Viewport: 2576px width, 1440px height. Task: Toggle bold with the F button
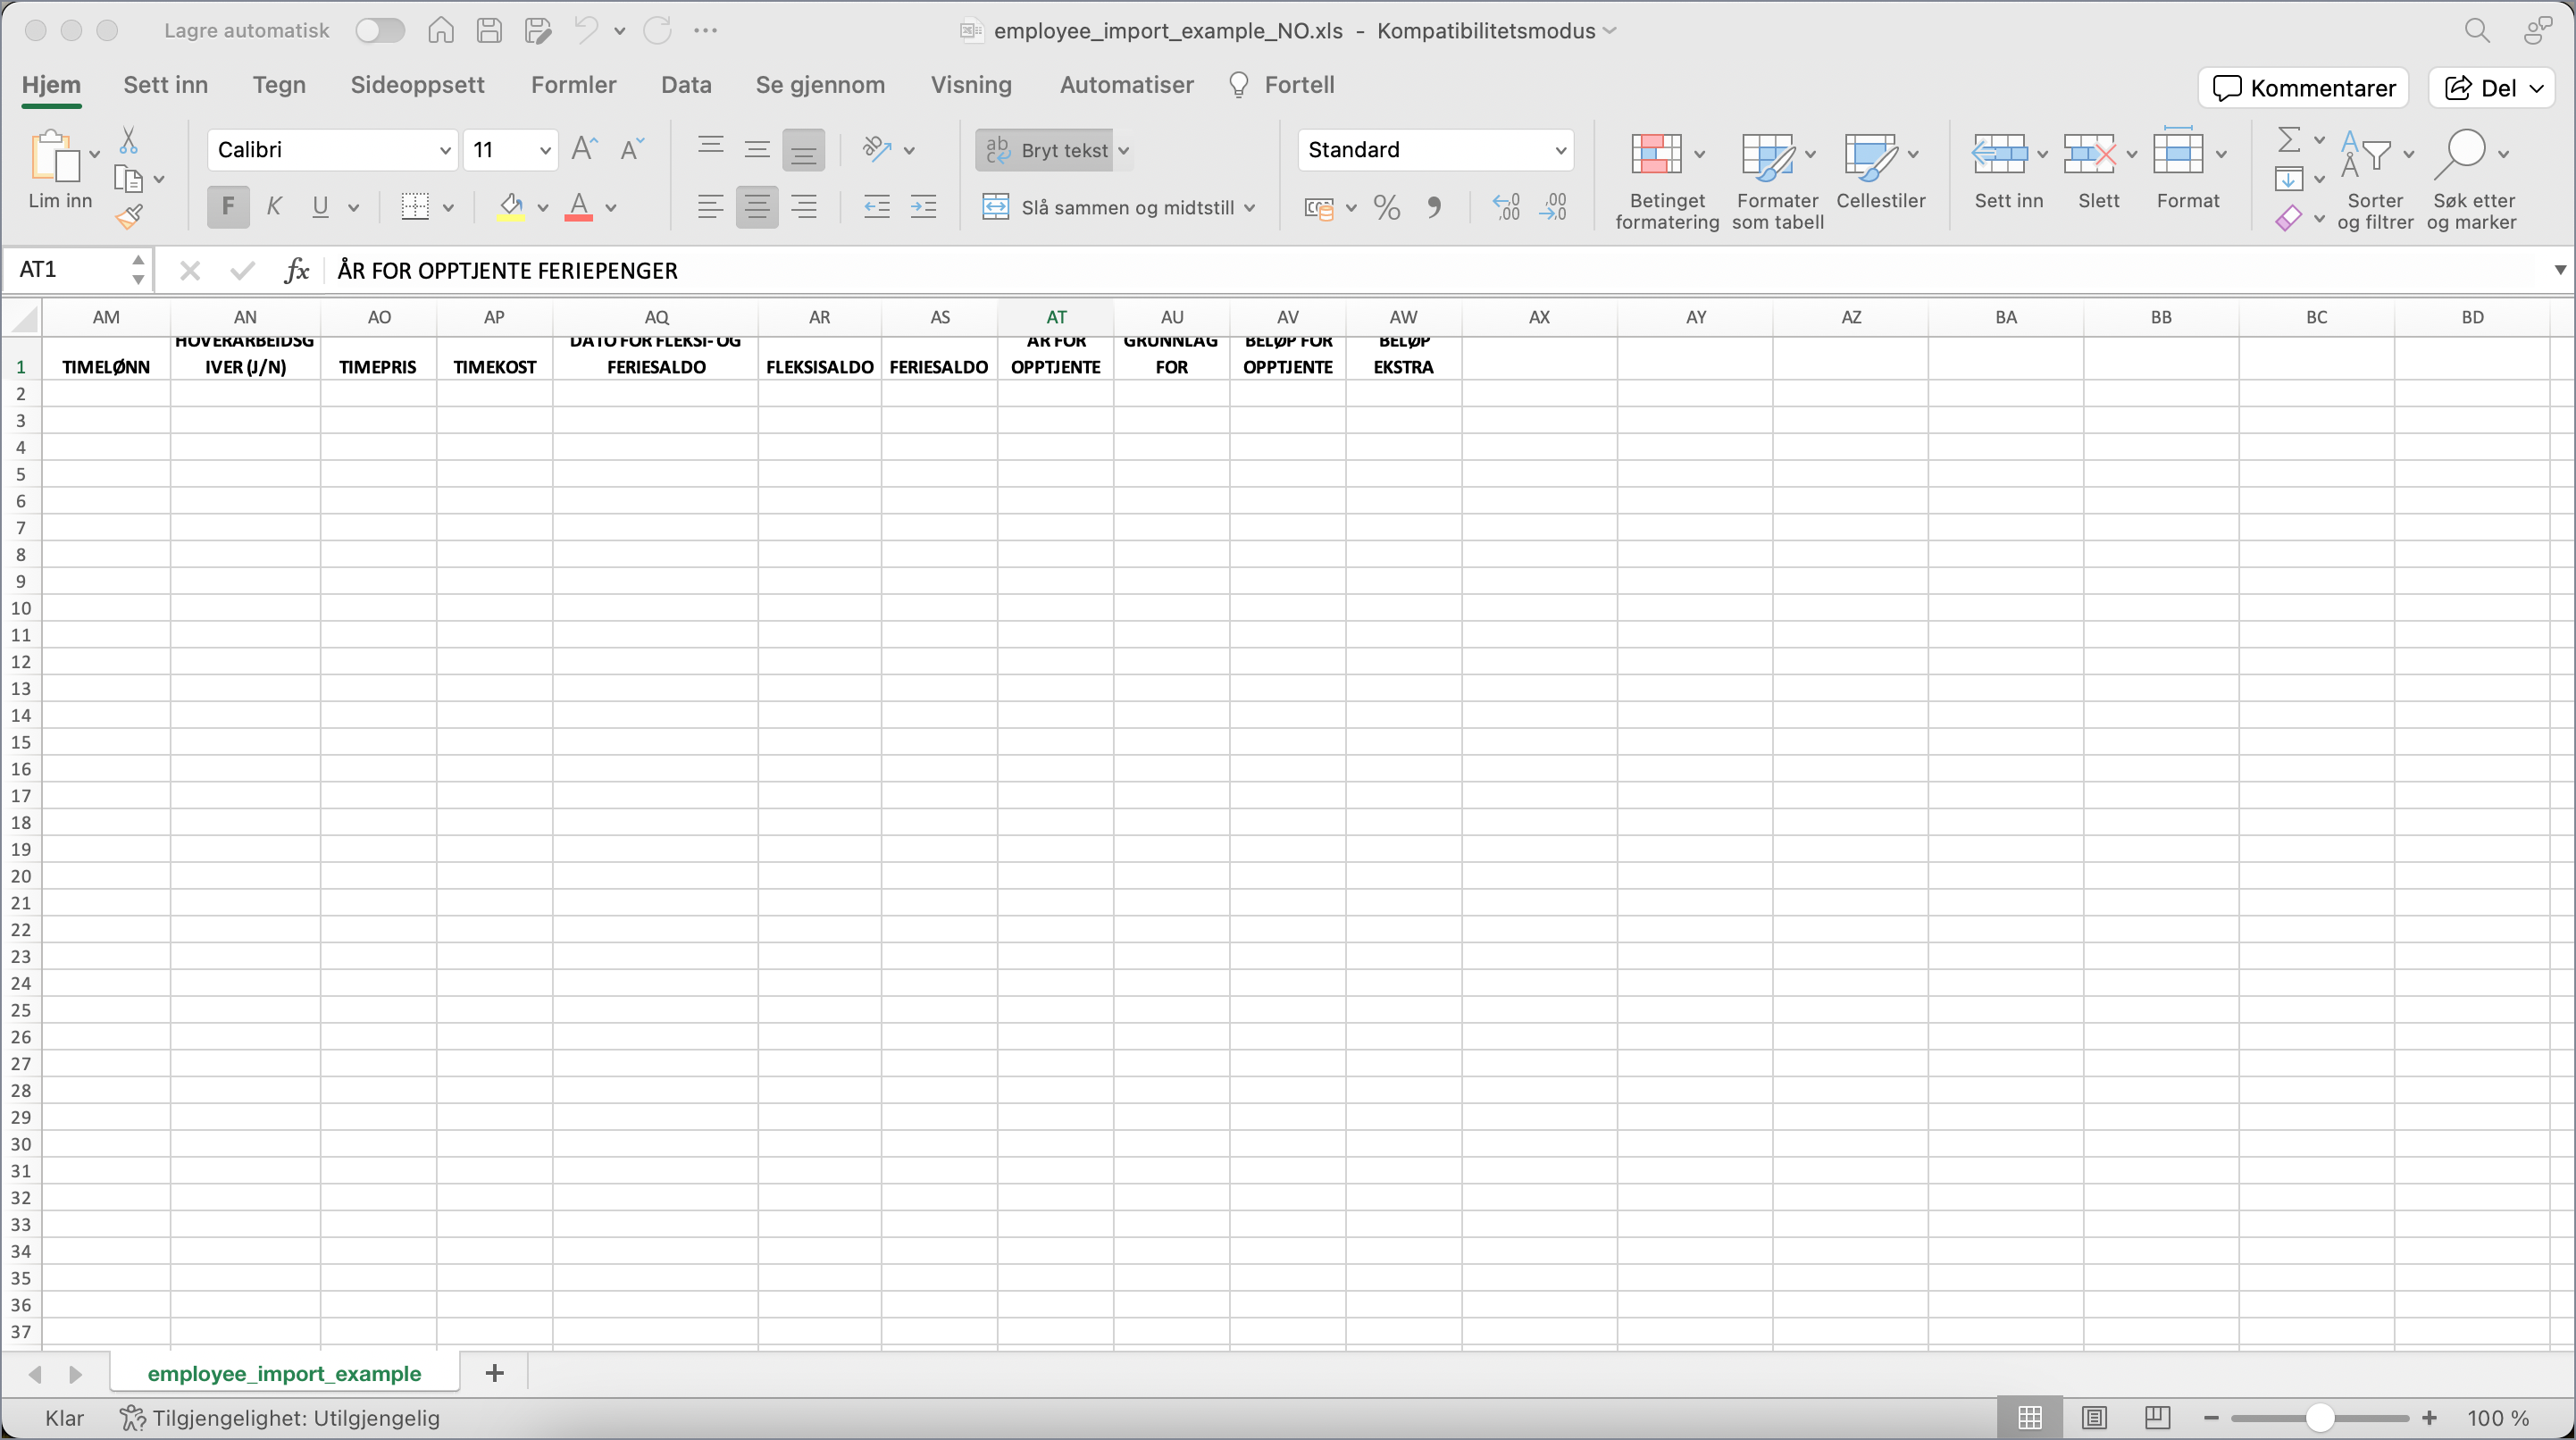click(228, 207)
